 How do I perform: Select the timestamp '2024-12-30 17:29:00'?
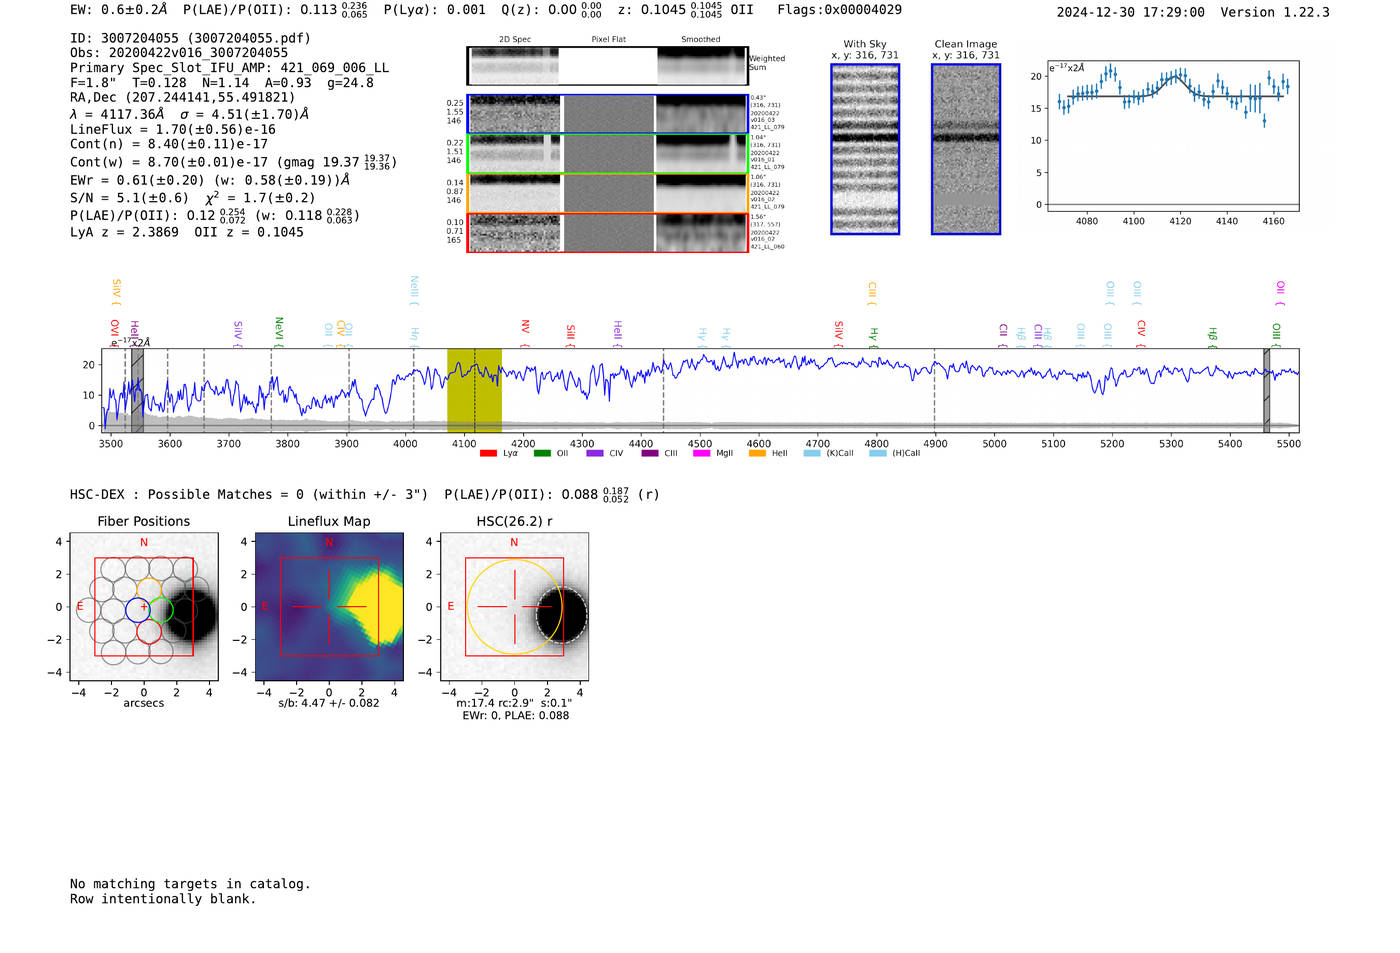(1130, 12)
